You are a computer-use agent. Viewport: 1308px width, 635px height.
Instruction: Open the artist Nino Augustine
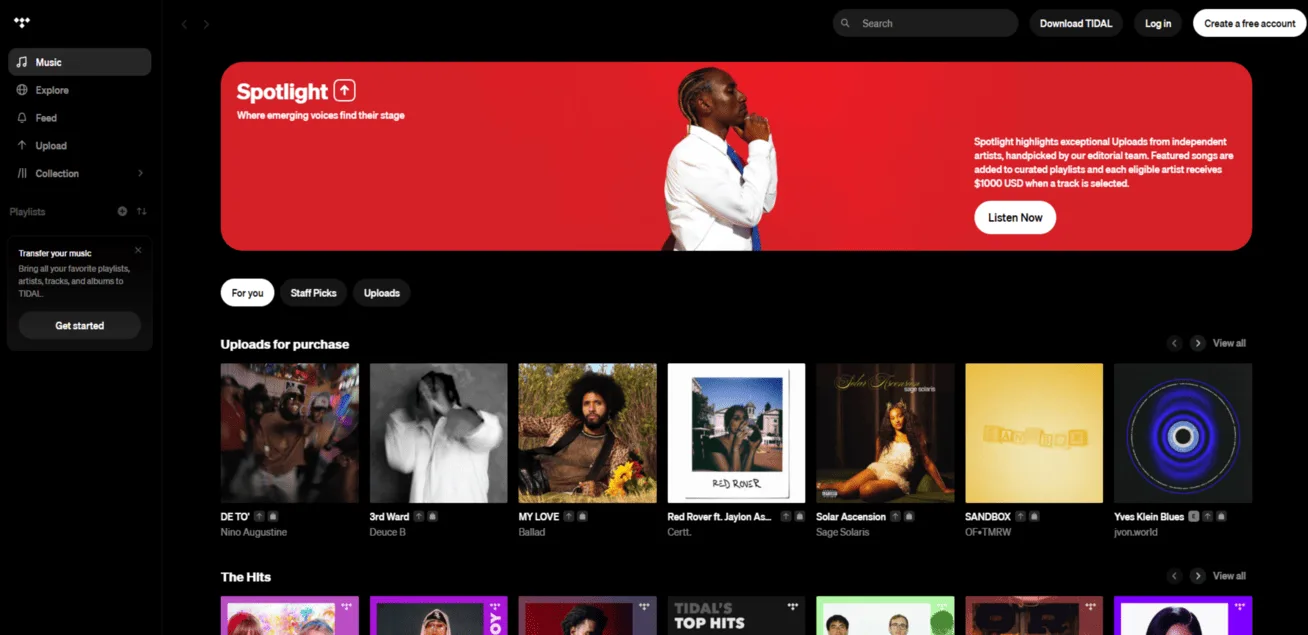pyautogui.click(x=254, y=532)
